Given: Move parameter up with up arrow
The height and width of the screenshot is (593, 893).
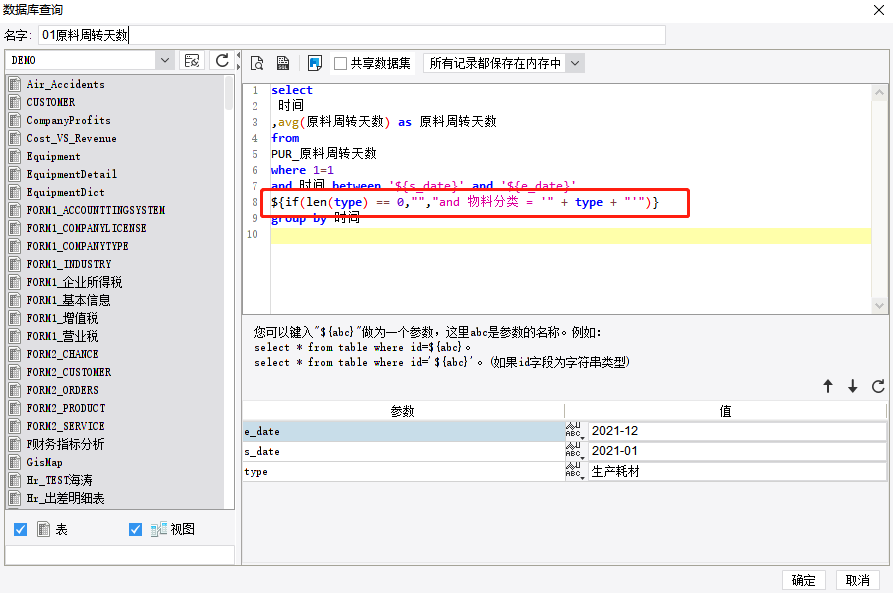Looking at the screenshot, I should point(828,386).
